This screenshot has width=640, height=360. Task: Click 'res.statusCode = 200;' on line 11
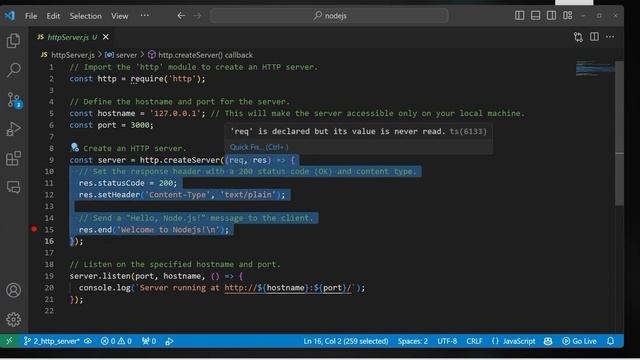pyautogui.click(x=128, y=183)
